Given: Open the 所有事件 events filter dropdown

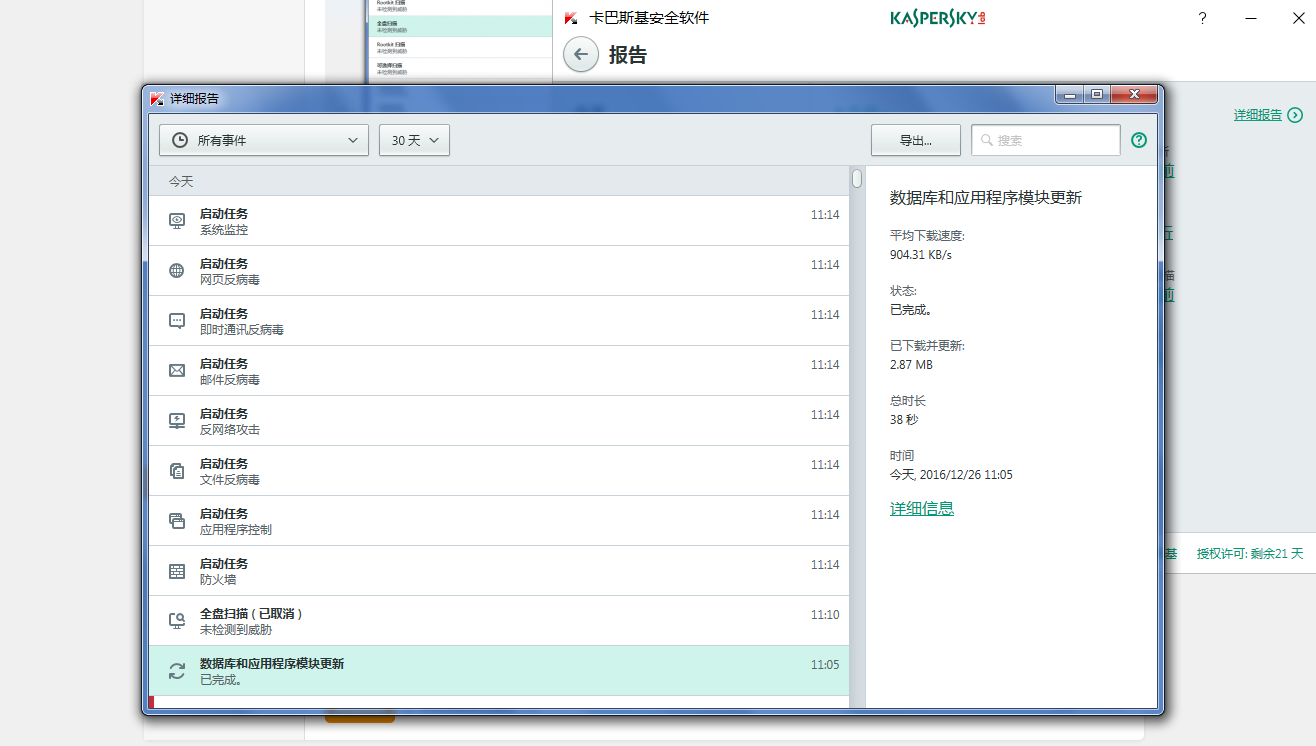Looking at the screenshot, I should point(264,140).
